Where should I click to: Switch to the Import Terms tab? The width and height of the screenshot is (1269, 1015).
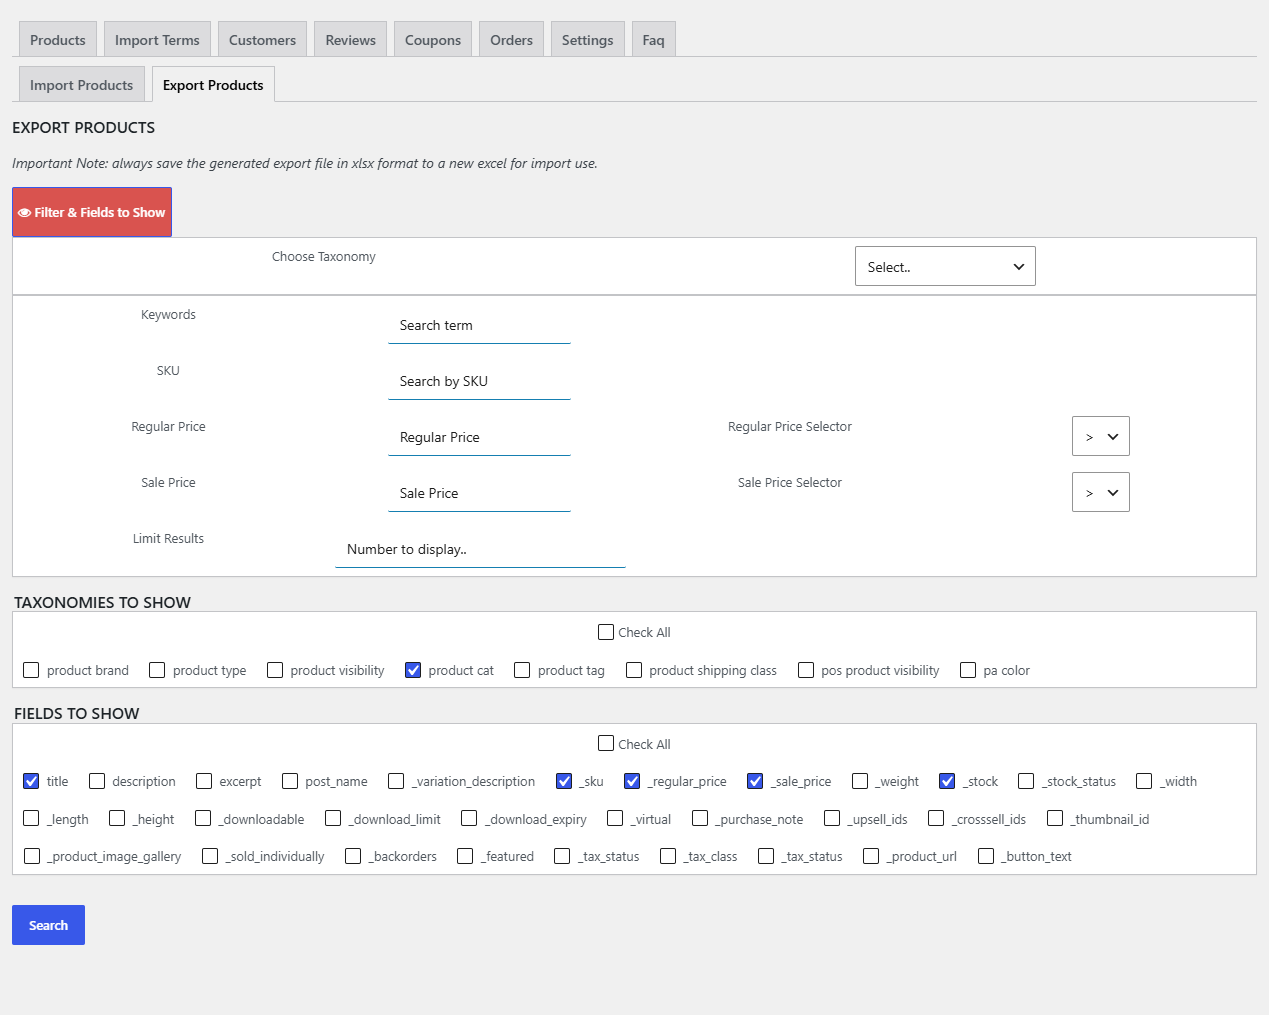point(157,40)
